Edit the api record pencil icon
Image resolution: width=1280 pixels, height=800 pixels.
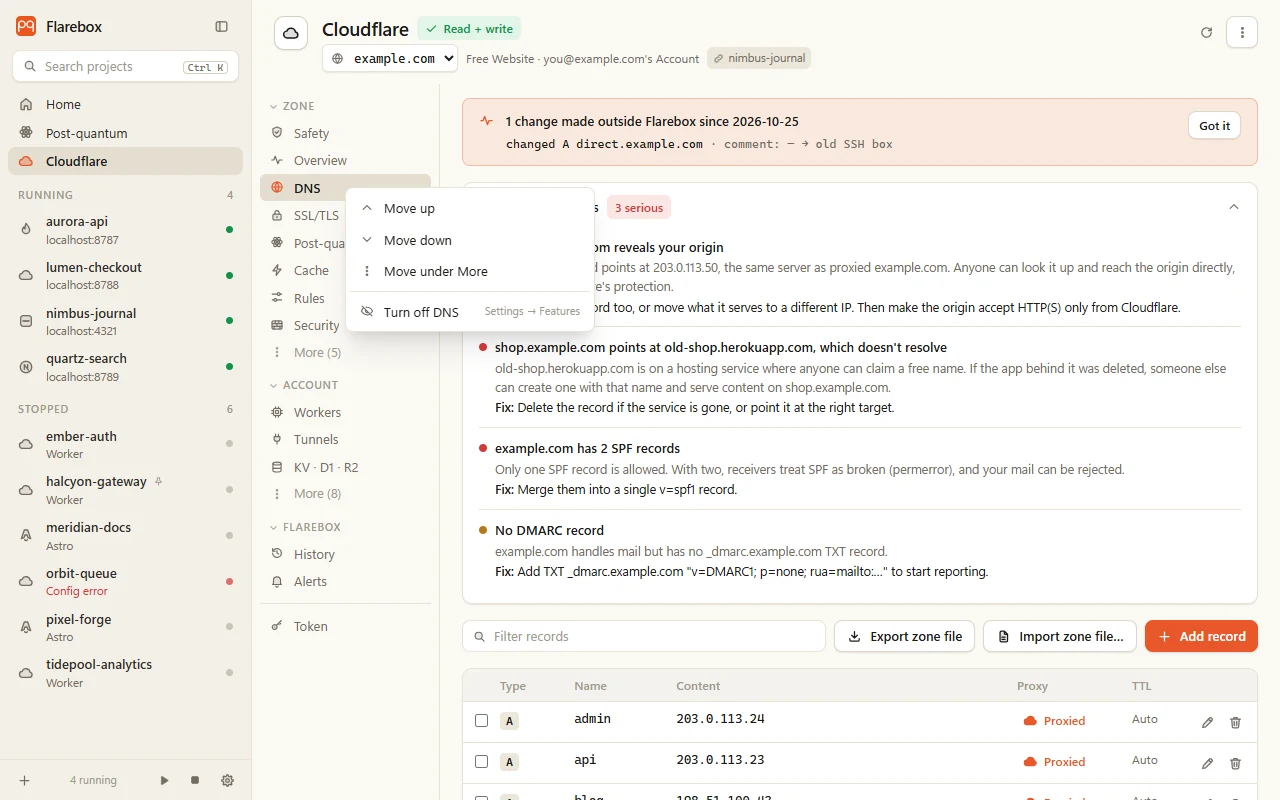pyautogui.click(x=1207, y=763)
